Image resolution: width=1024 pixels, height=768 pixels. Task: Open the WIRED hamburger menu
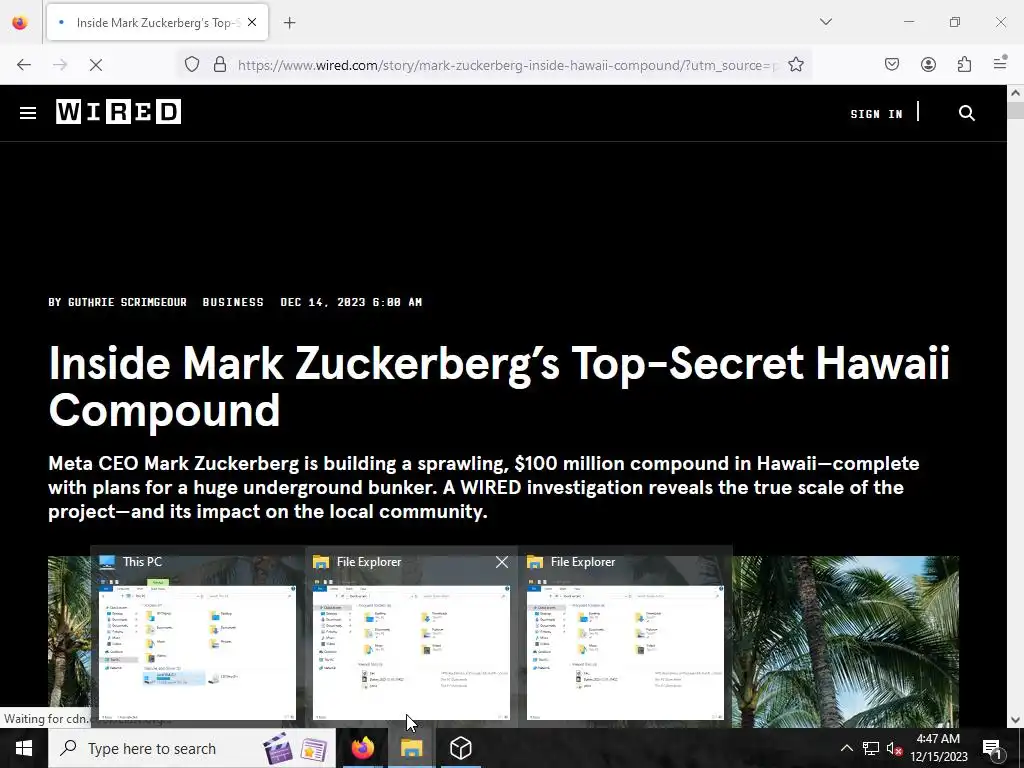(x=27, y=113)
